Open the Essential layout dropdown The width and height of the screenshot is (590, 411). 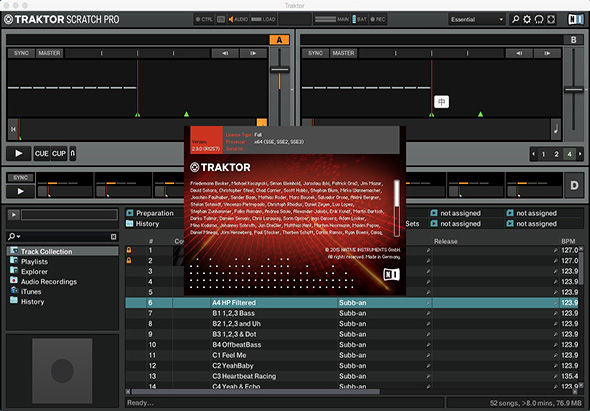coord(477,20)
